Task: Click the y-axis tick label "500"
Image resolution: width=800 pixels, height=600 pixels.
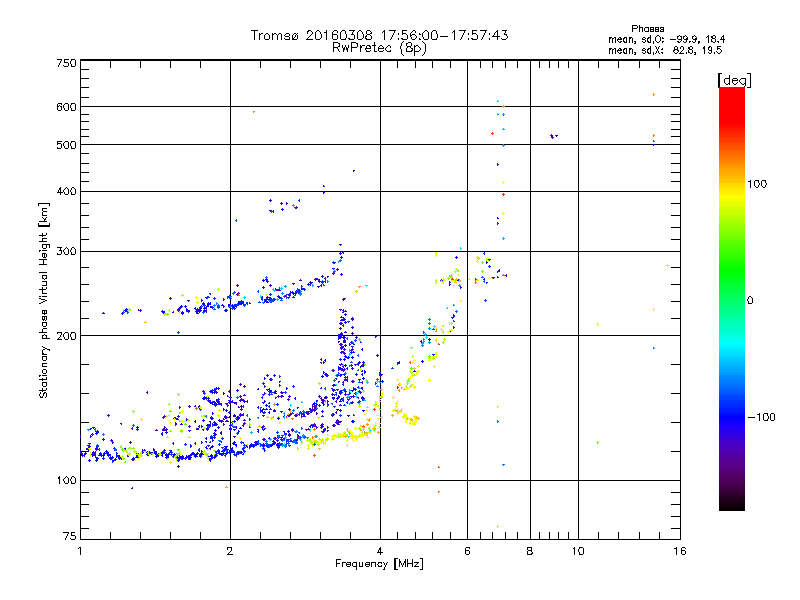Action: click(66, 145)
